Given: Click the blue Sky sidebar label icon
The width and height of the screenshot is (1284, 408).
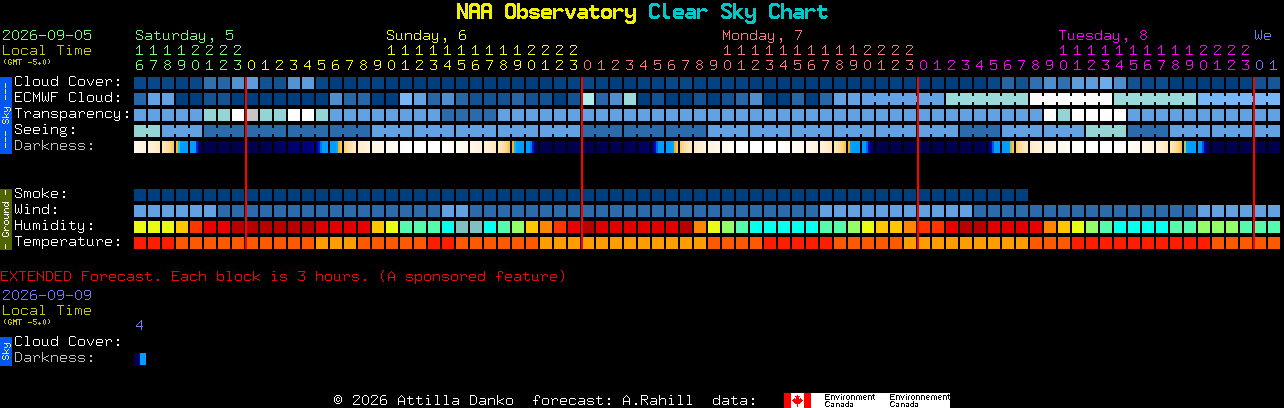Looking at the screenshot, I should click(5, 113).
